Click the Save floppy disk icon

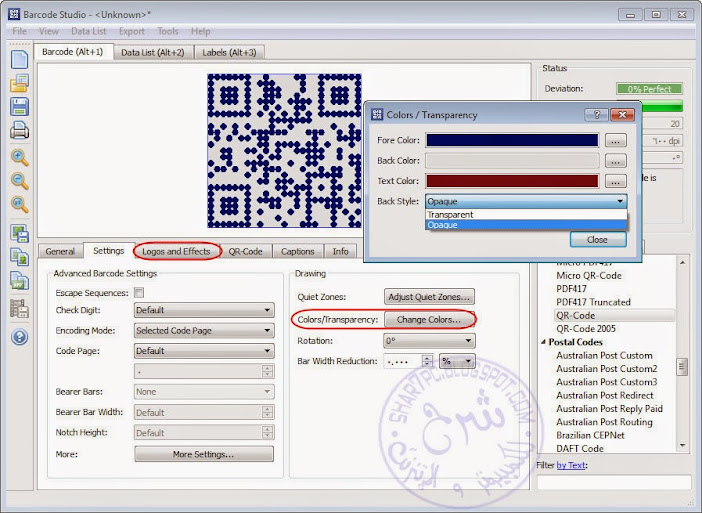click(19, 107)
